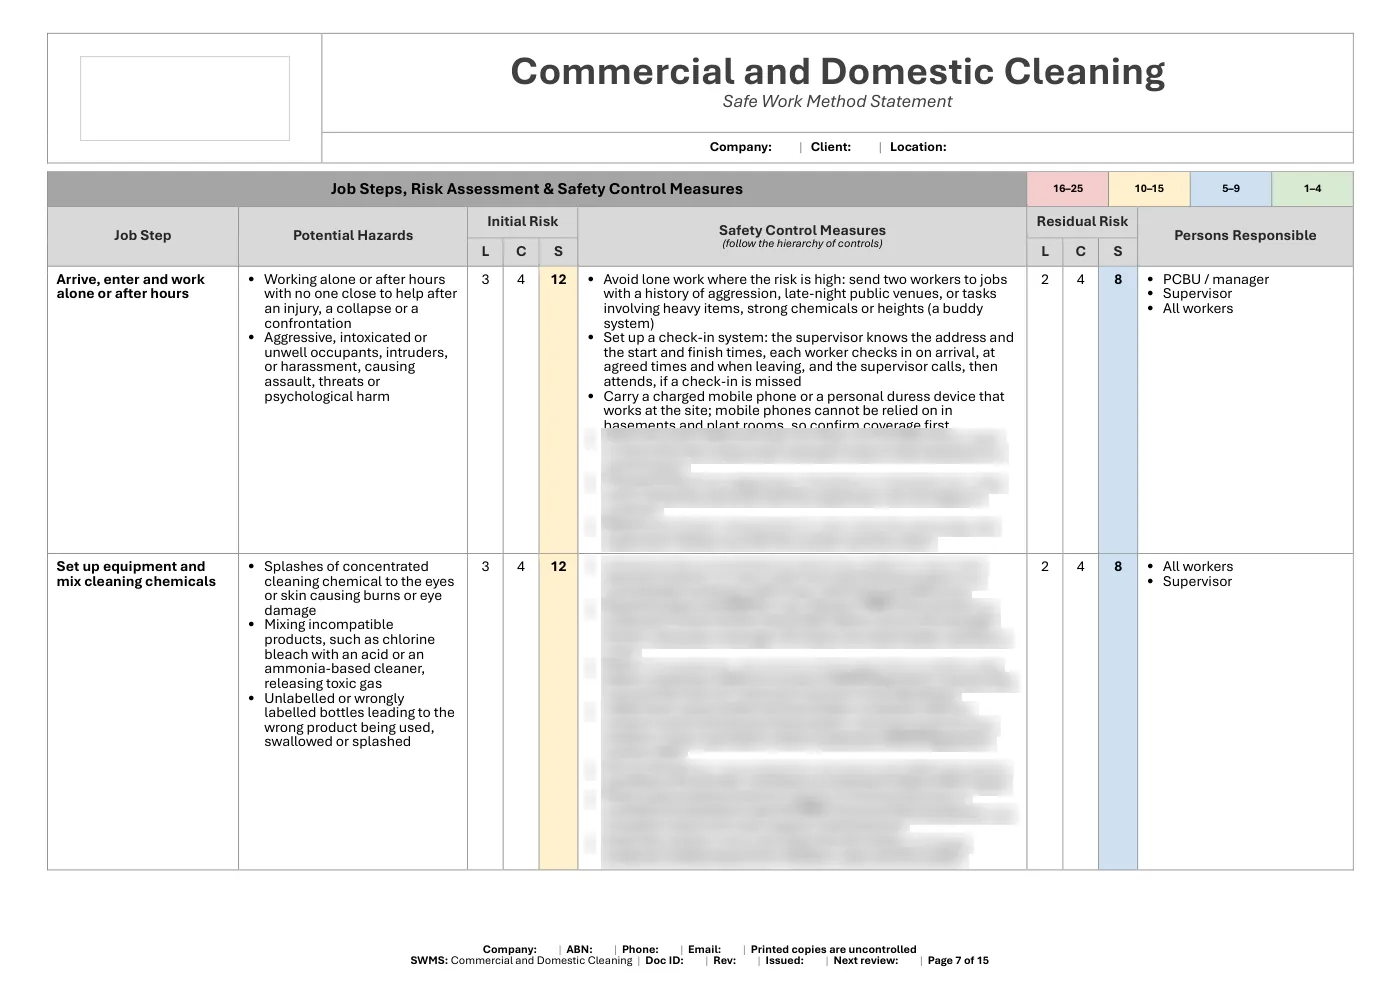Click the hazard "Mixing incompatible products"
The height and width of the screenshot is (990, 1400).
point(349,654)
